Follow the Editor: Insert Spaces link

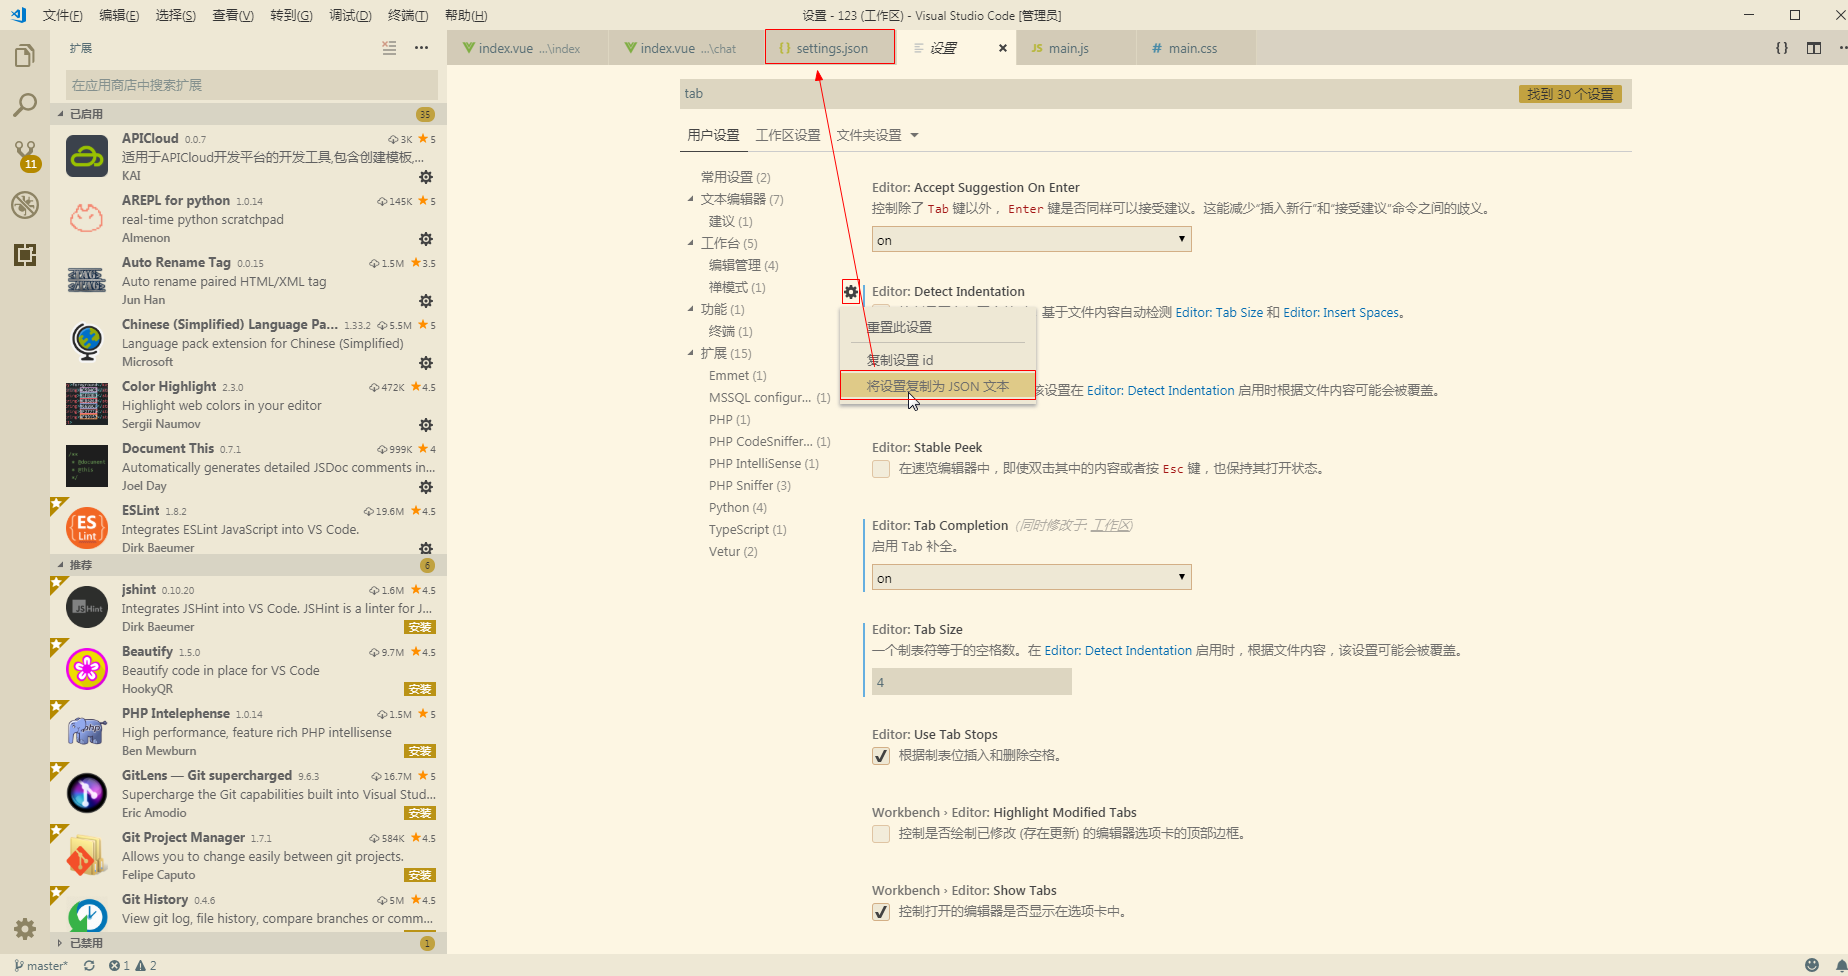[1341, 313]
